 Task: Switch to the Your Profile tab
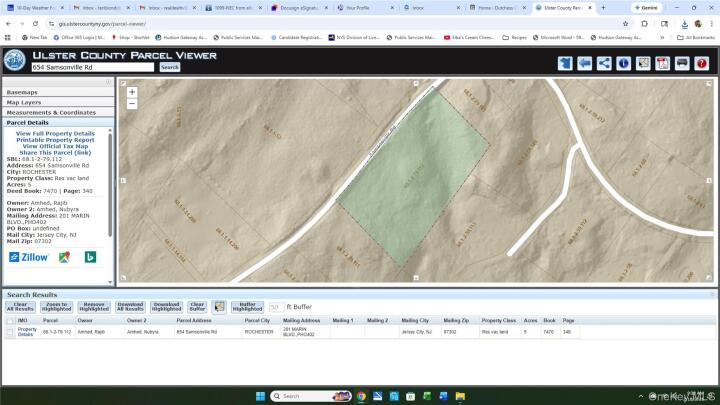pyautogui.click(x=366, y=8)
